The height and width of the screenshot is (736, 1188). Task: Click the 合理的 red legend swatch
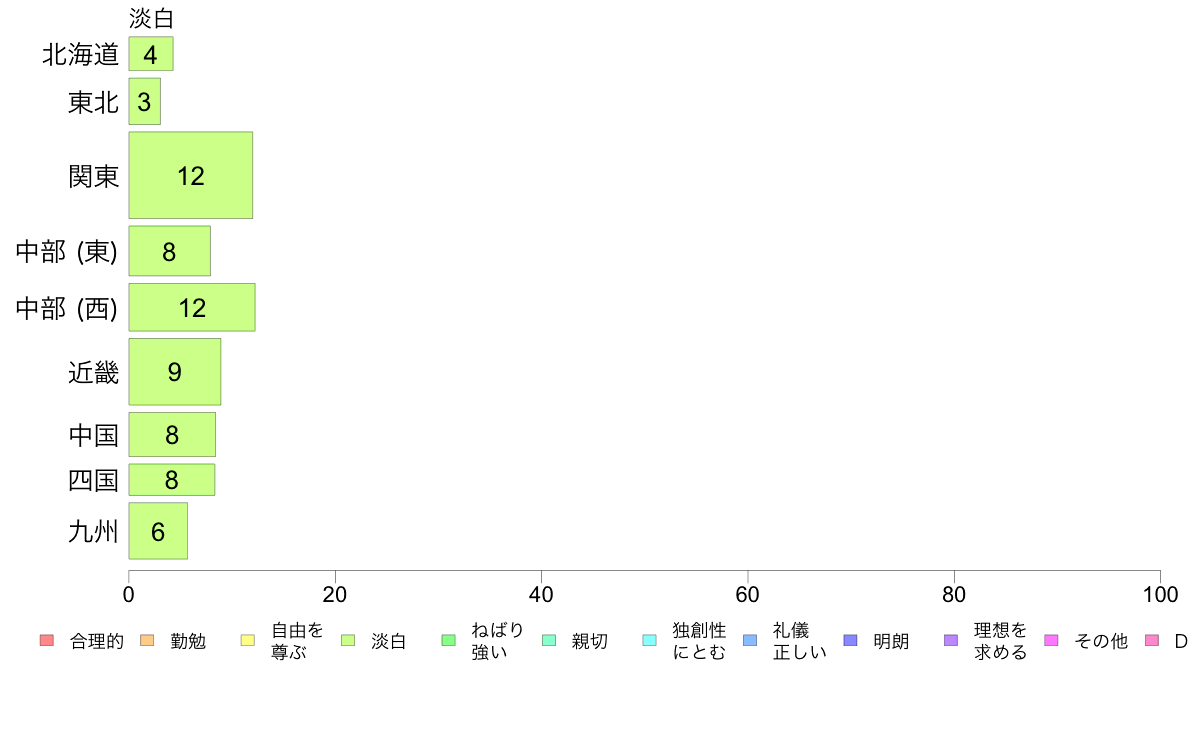(x=47, y=640)
